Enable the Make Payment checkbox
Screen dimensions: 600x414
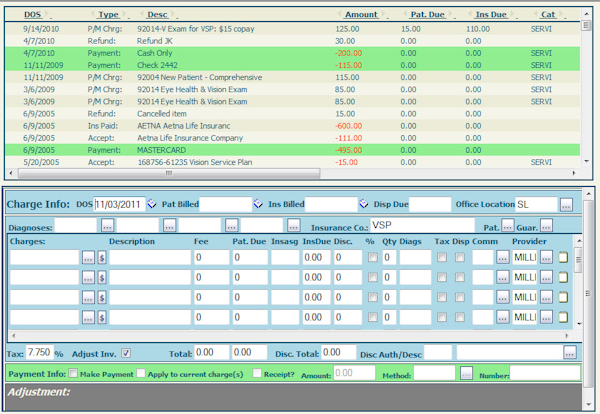(x=73, y=373)
